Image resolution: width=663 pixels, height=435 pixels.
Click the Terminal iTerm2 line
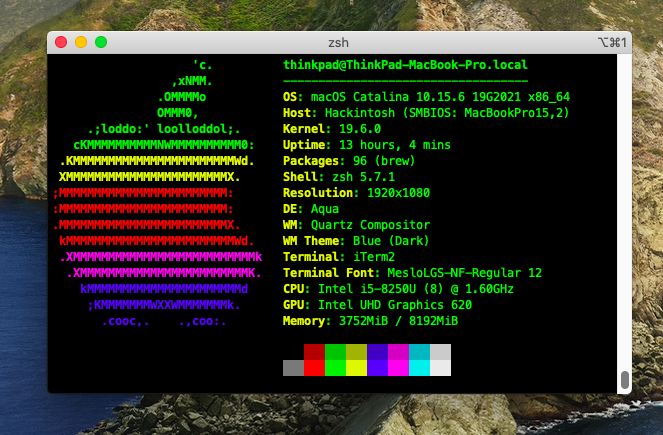pyautogui.click(x=339, y=257)
